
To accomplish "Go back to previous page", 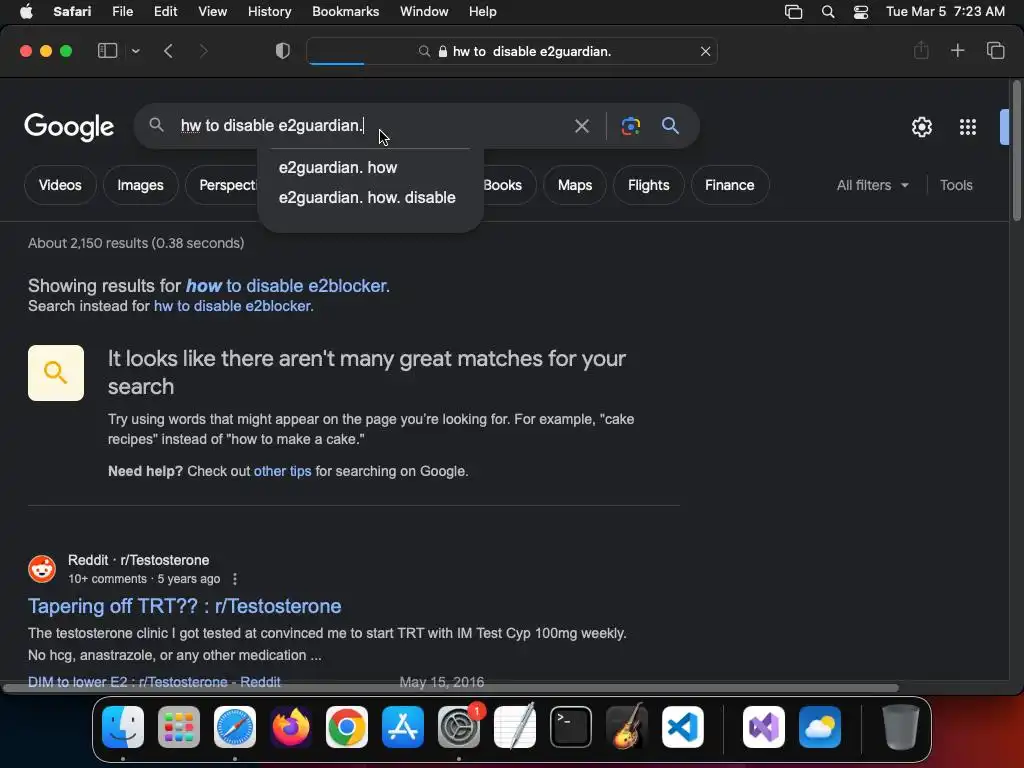I will pos(168,51).
